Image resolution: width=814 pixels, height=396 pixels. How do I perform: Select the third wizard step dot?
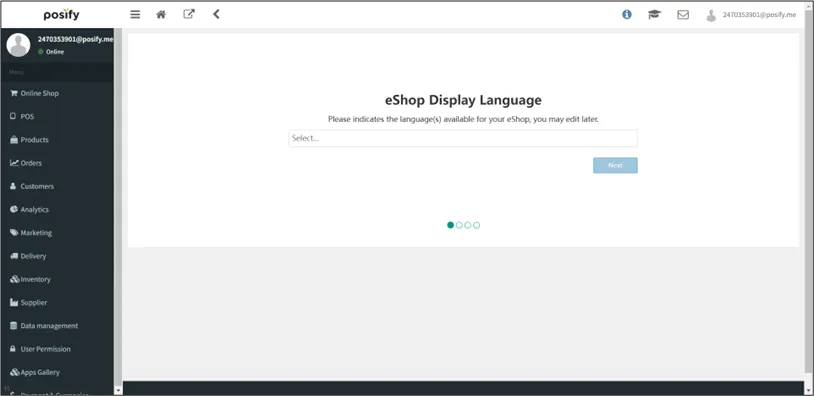pos(468,225)
